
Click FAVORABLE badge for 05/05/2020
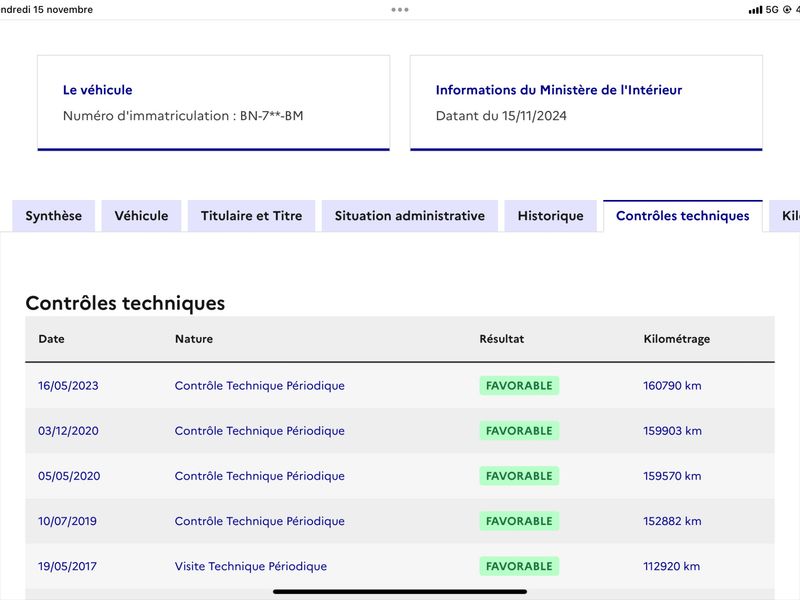[x=519, y=476]
